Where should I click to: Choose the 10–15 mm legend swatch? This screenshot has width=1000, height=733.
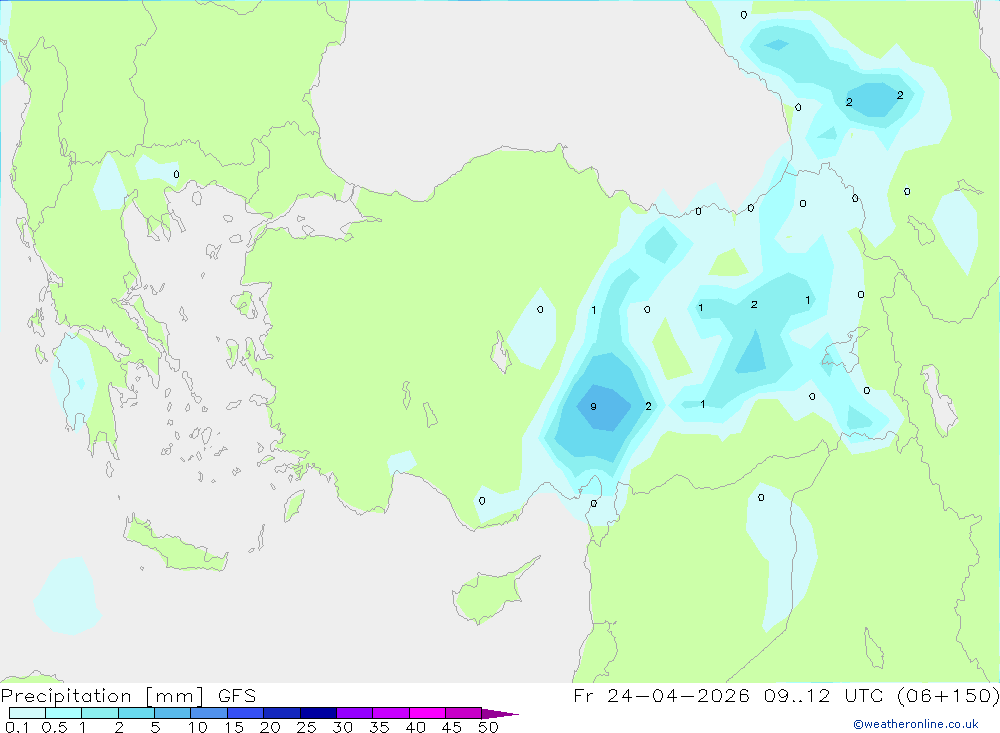[x=209, y=713]
